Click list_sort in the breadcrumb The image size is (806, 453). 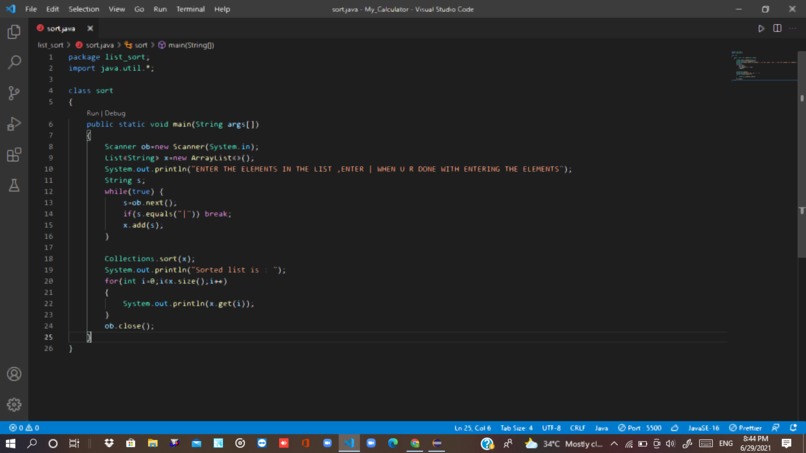click(50, 45)
